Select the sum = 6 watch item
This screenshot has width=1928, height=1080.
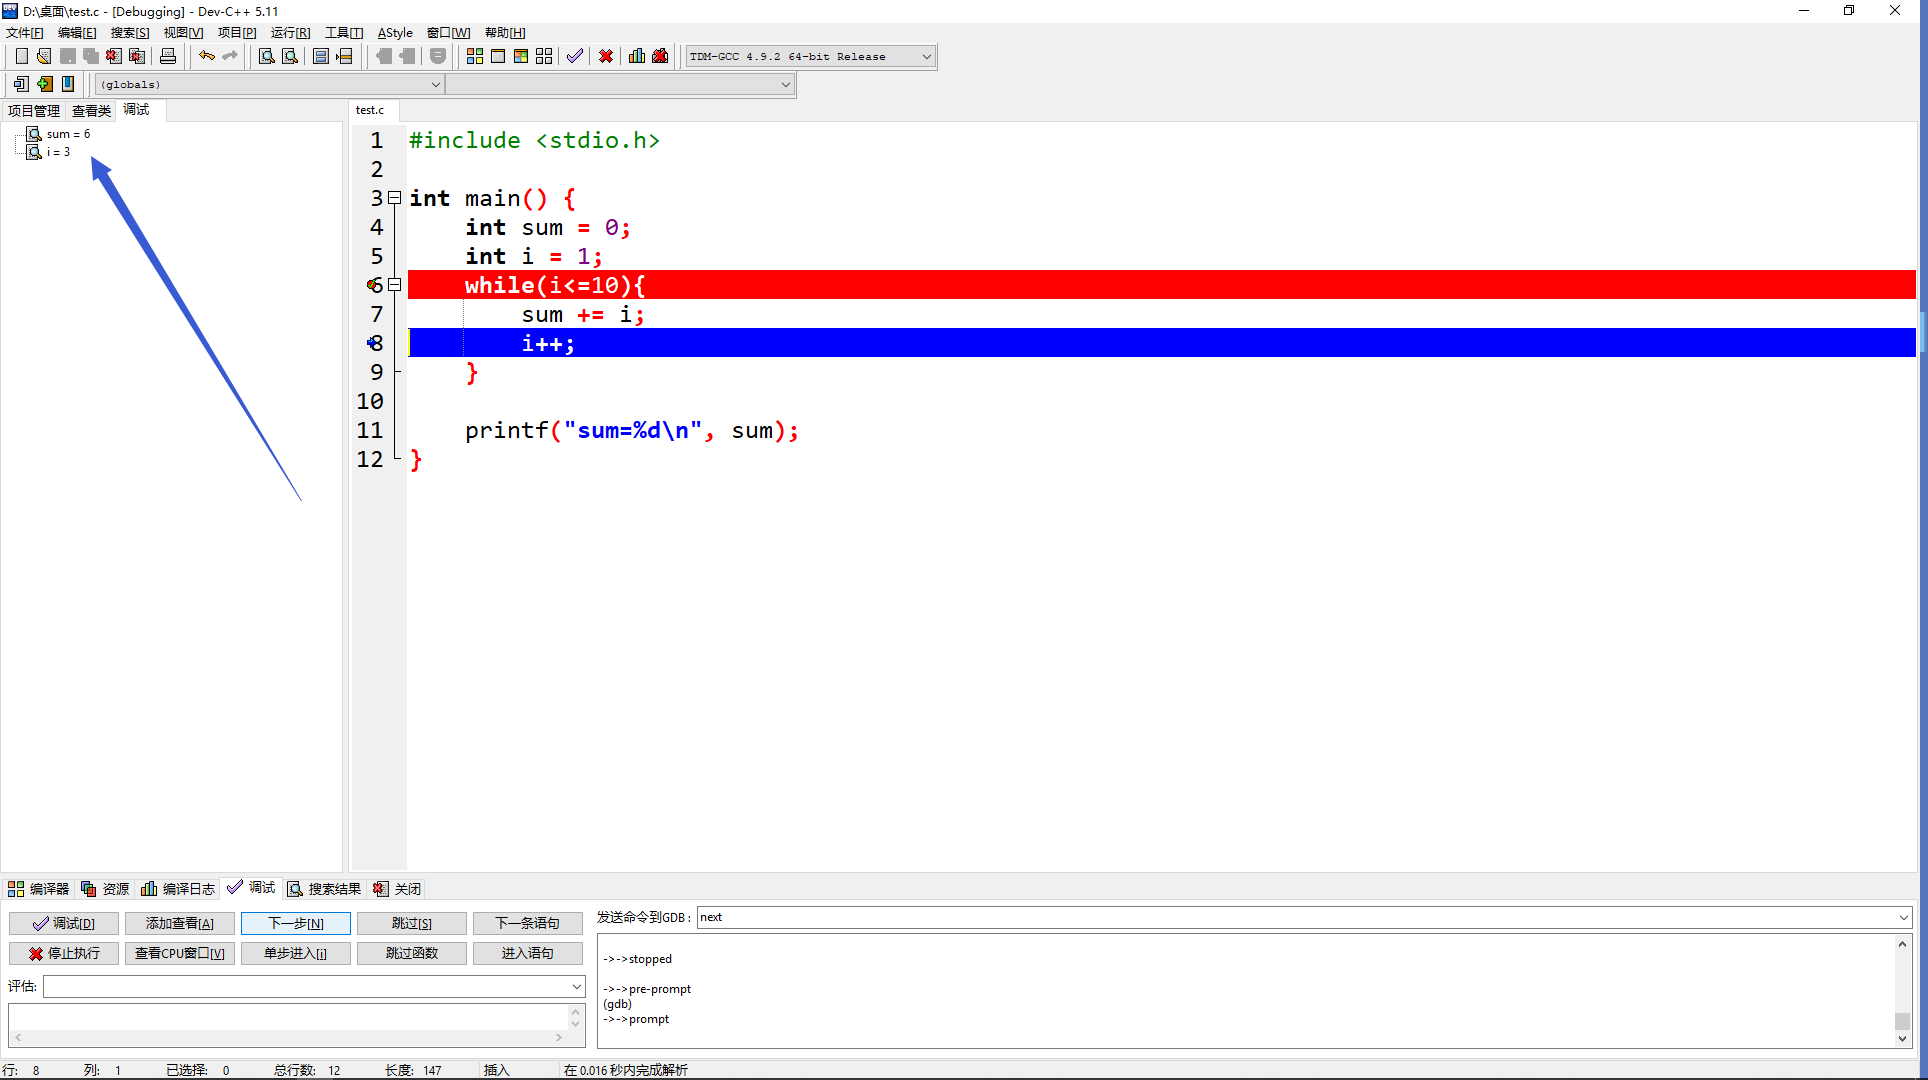pos(68,134)
